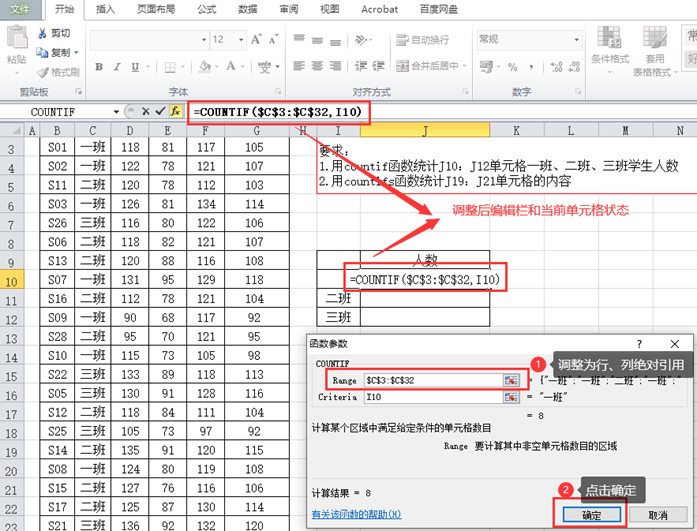The image size is (697, 531).
Task: Toggle italic formatting
Action: 117,67
